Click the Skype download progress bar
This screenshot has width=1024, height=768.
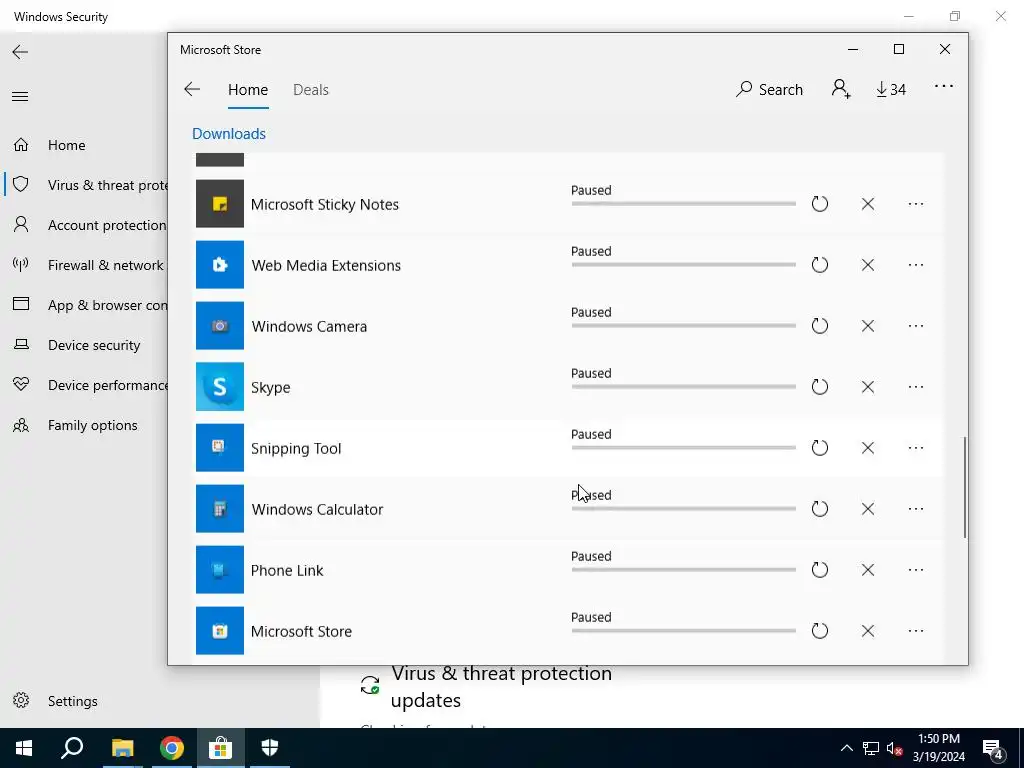(x=684, y=387)
